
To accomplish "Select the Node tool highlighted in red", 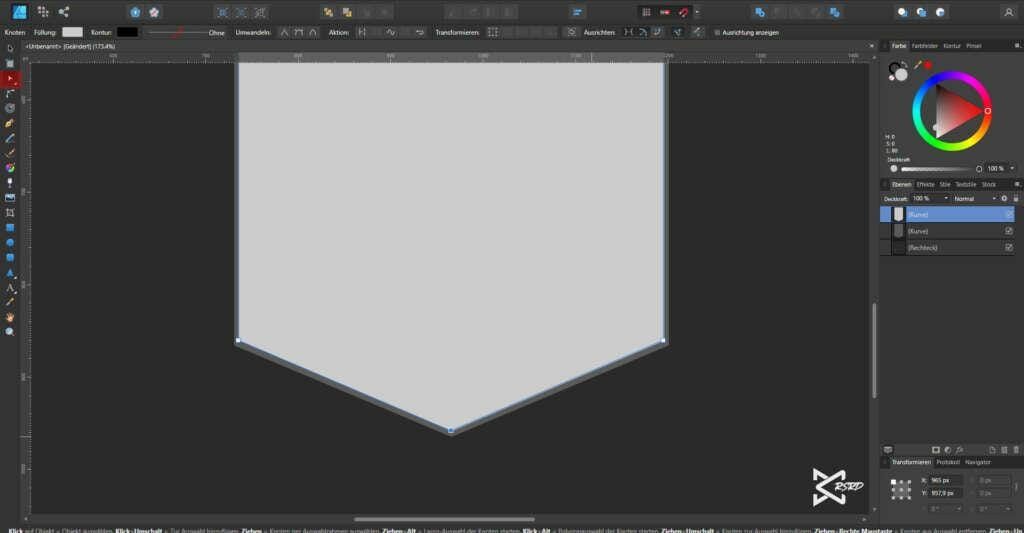I will point(10,78).
